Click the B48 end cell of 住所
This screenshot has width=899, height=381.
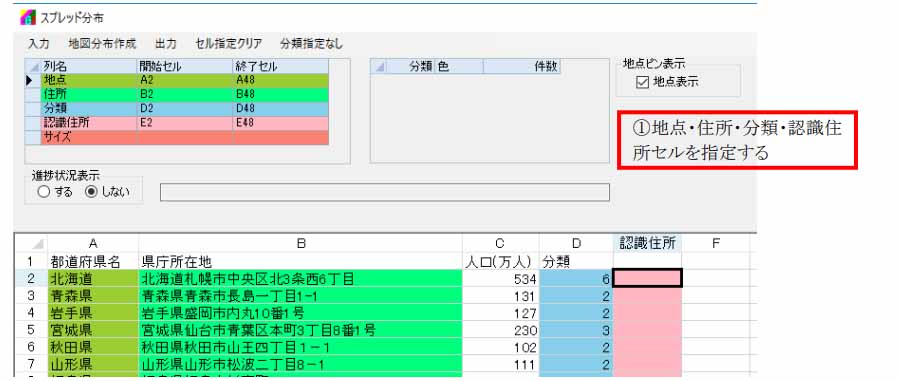[281, 94]
